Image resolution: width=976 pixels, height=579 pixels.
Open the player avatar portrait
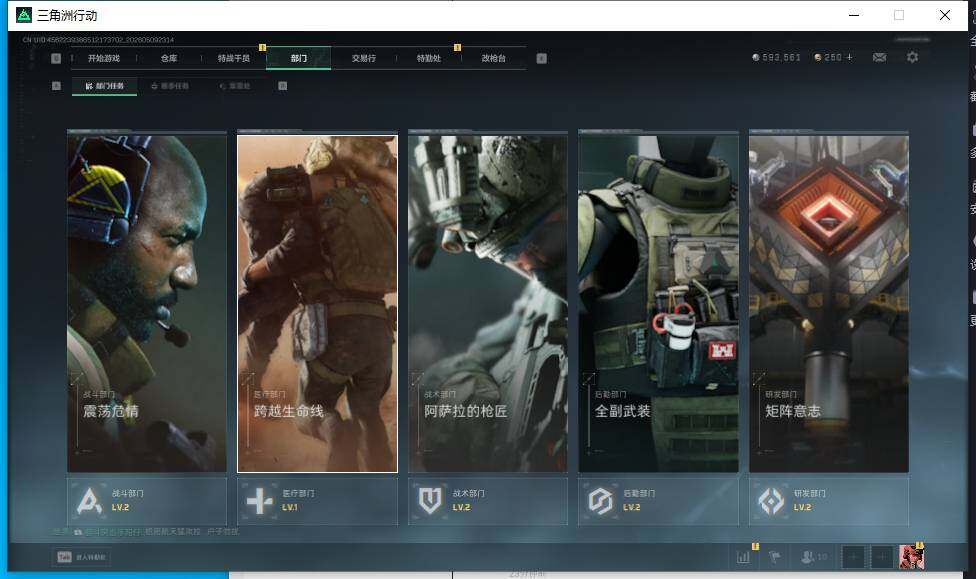[911, 557]
